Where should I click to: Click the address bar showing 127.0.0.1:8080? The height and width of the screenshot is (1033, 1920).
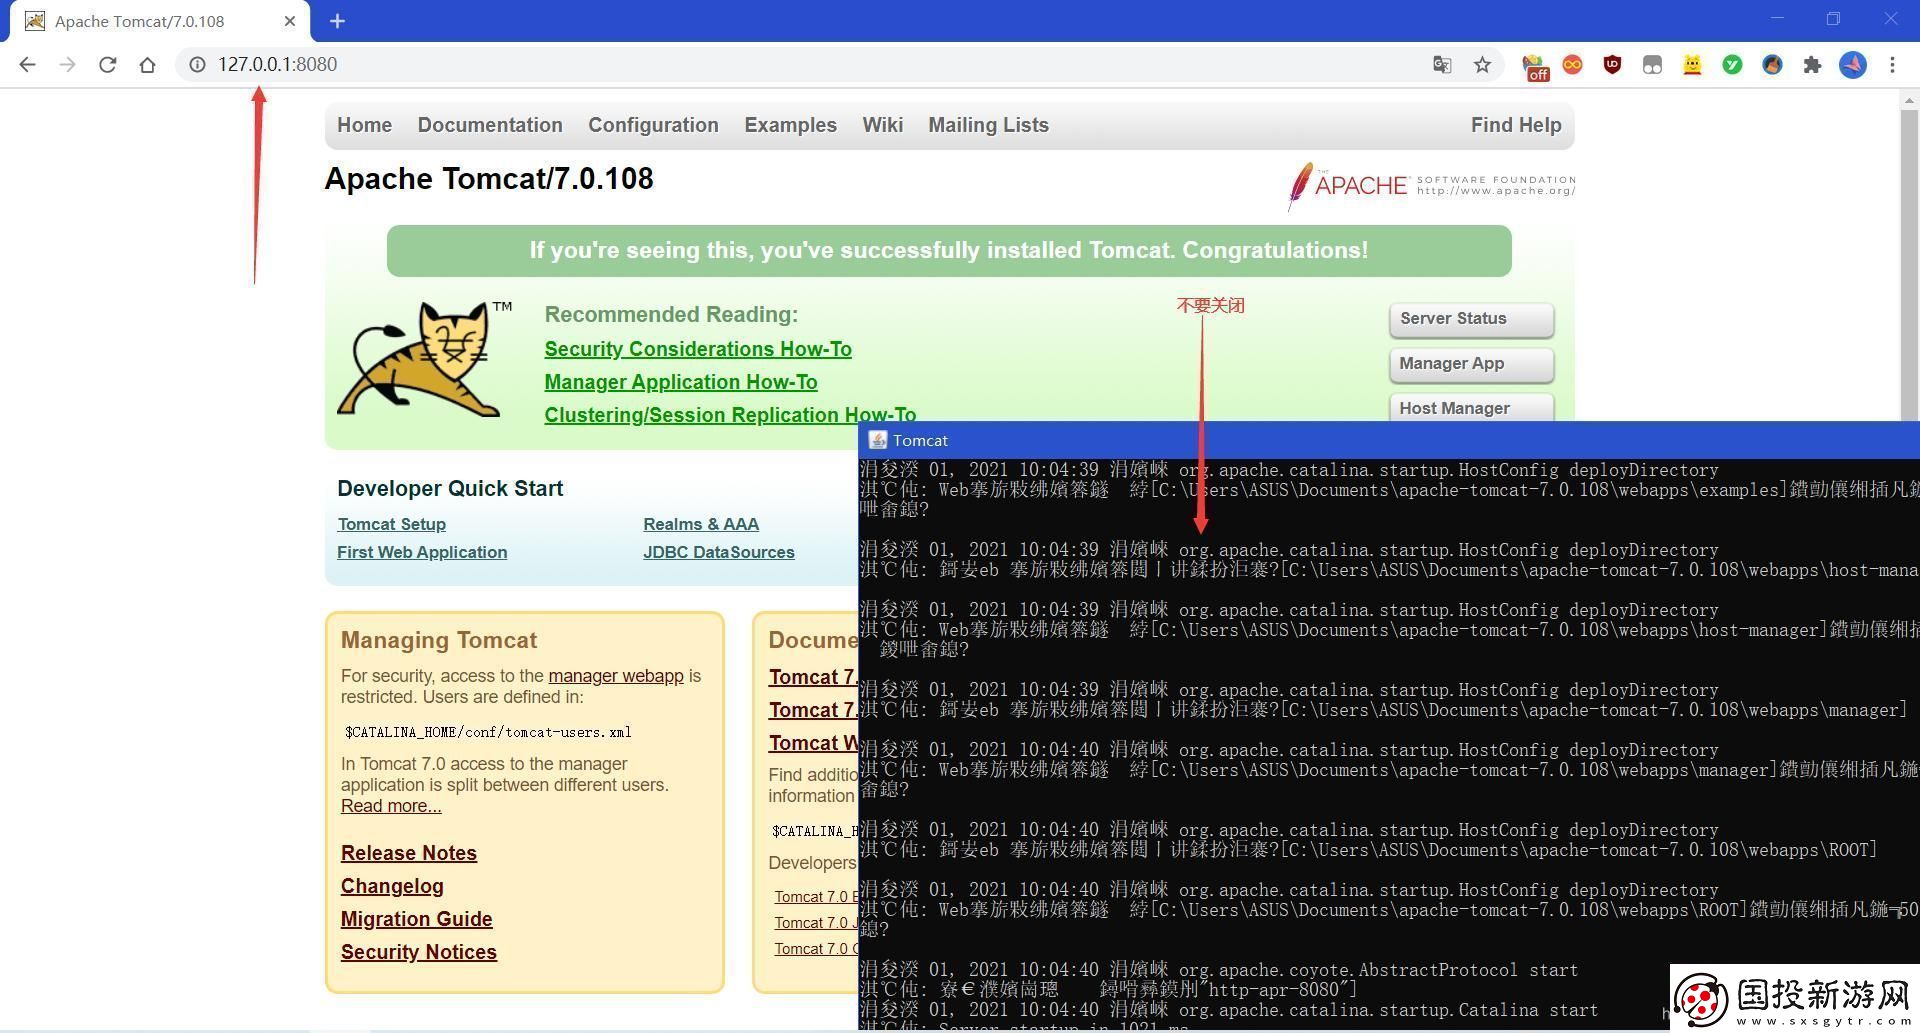(700, 65)
